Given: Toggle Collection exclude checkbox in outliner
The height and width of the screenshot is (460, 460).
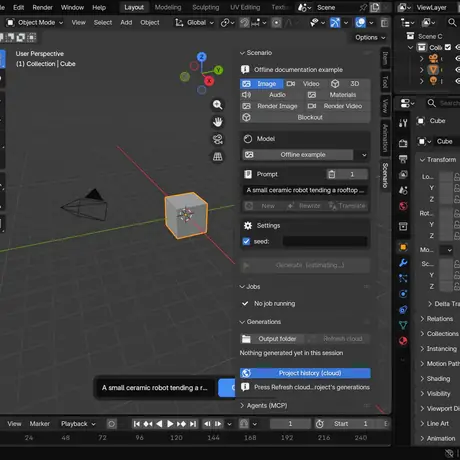Looking at the screenshot, I should click(x=448, y=47).
